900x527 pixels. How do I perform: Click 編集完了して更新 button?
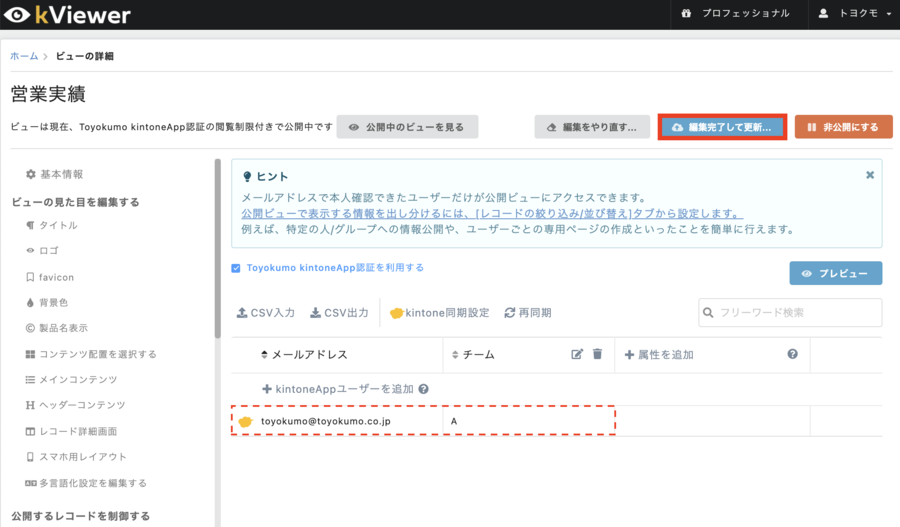[x=722, y=127]
